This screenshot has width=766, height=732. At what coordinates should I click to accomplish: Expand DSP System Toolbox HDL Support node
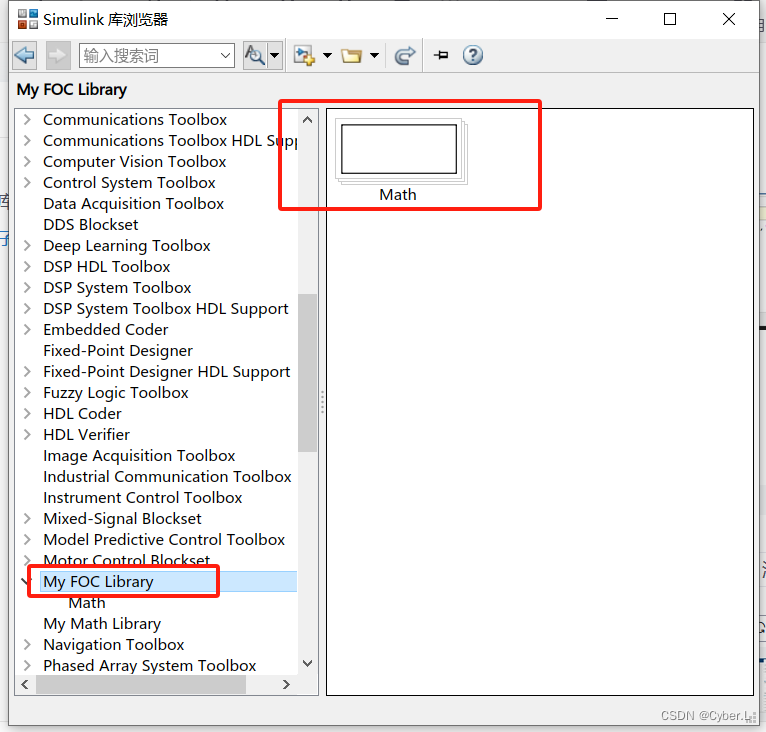(27, 308)
